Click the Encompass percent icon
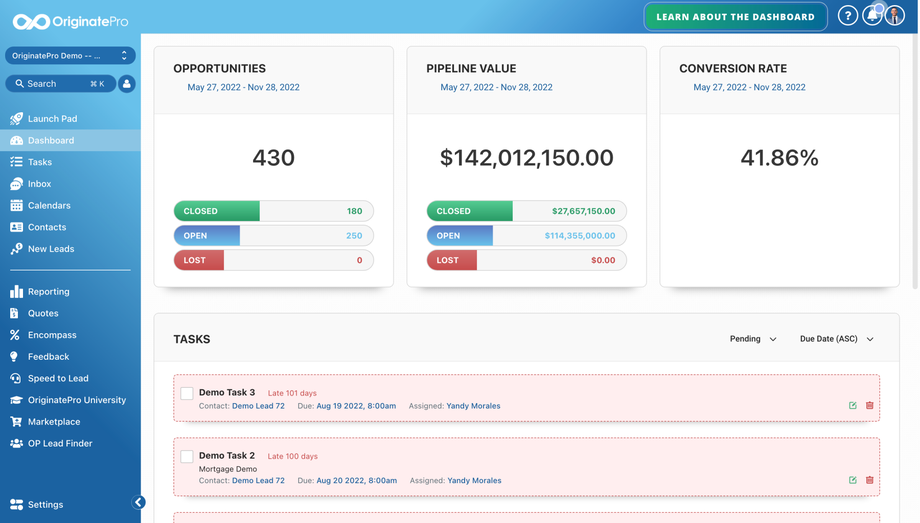The image size is (920, 523). coord(15,335)
